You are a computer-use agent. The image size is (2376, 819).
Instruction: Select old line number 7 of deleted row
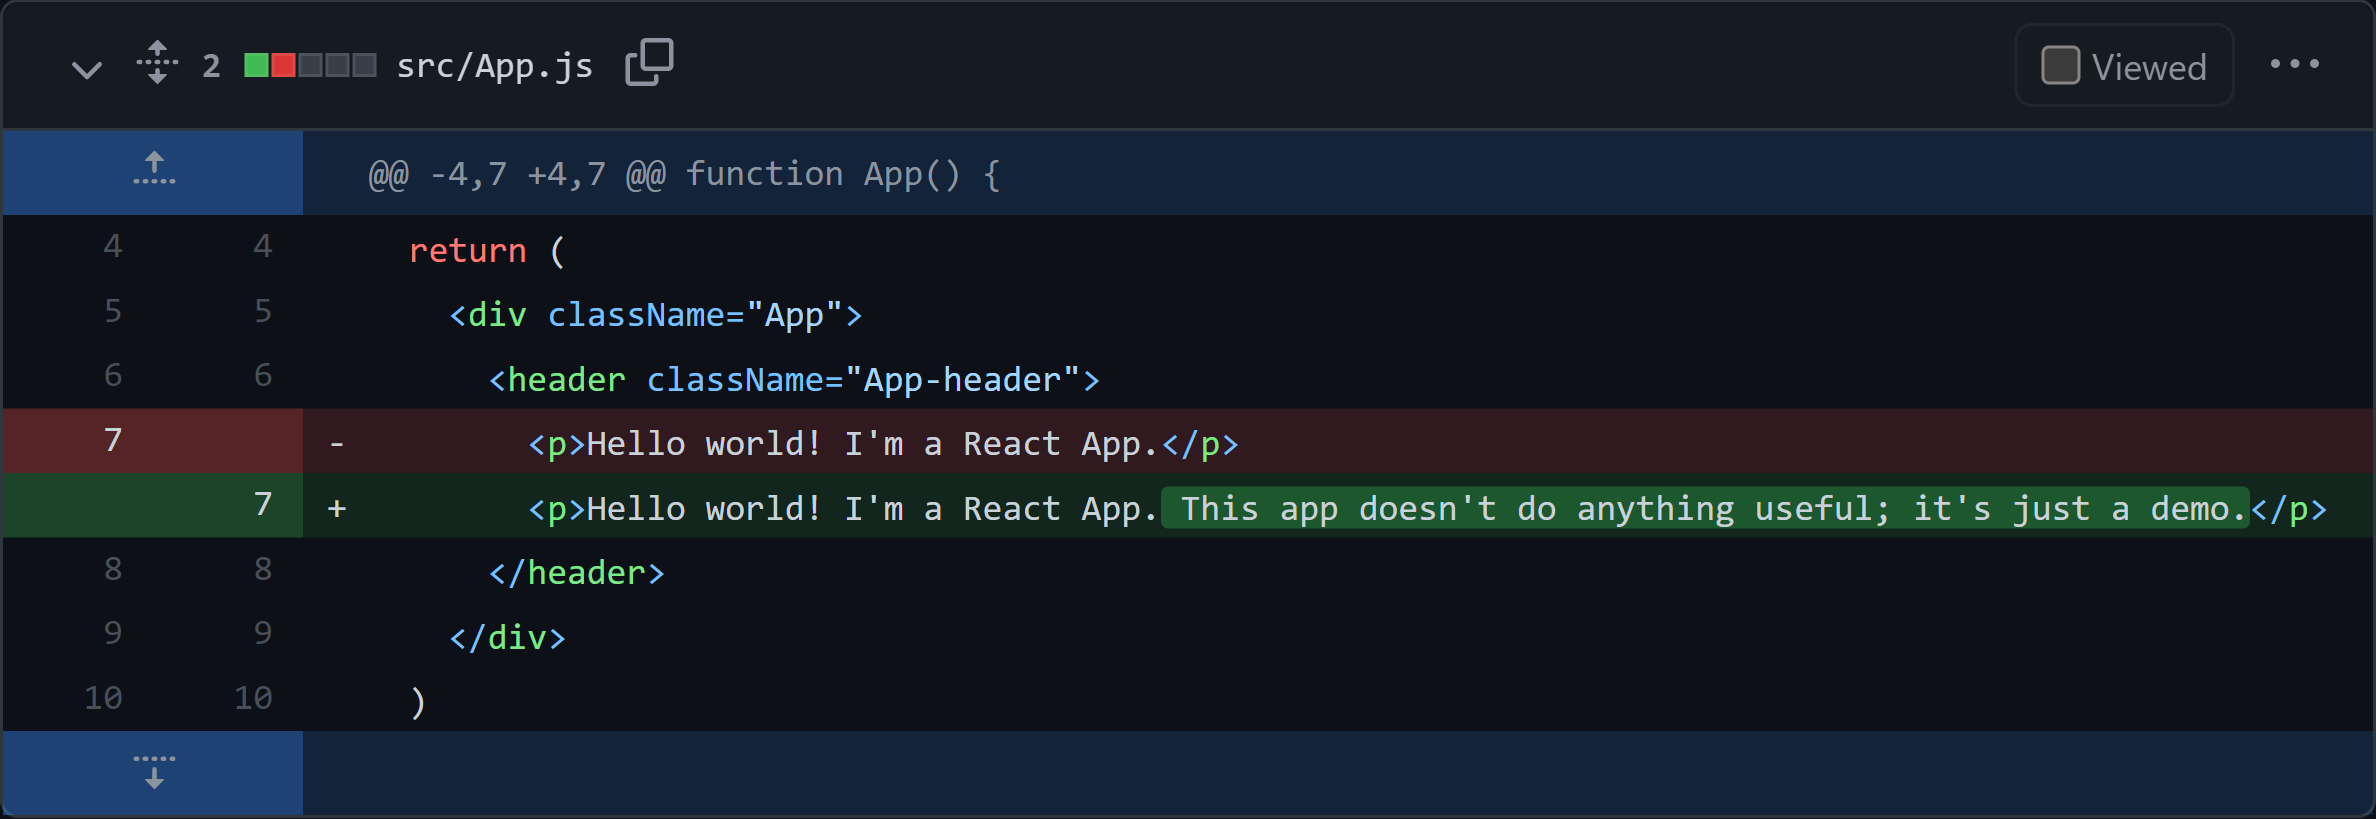tap(113, 440)
